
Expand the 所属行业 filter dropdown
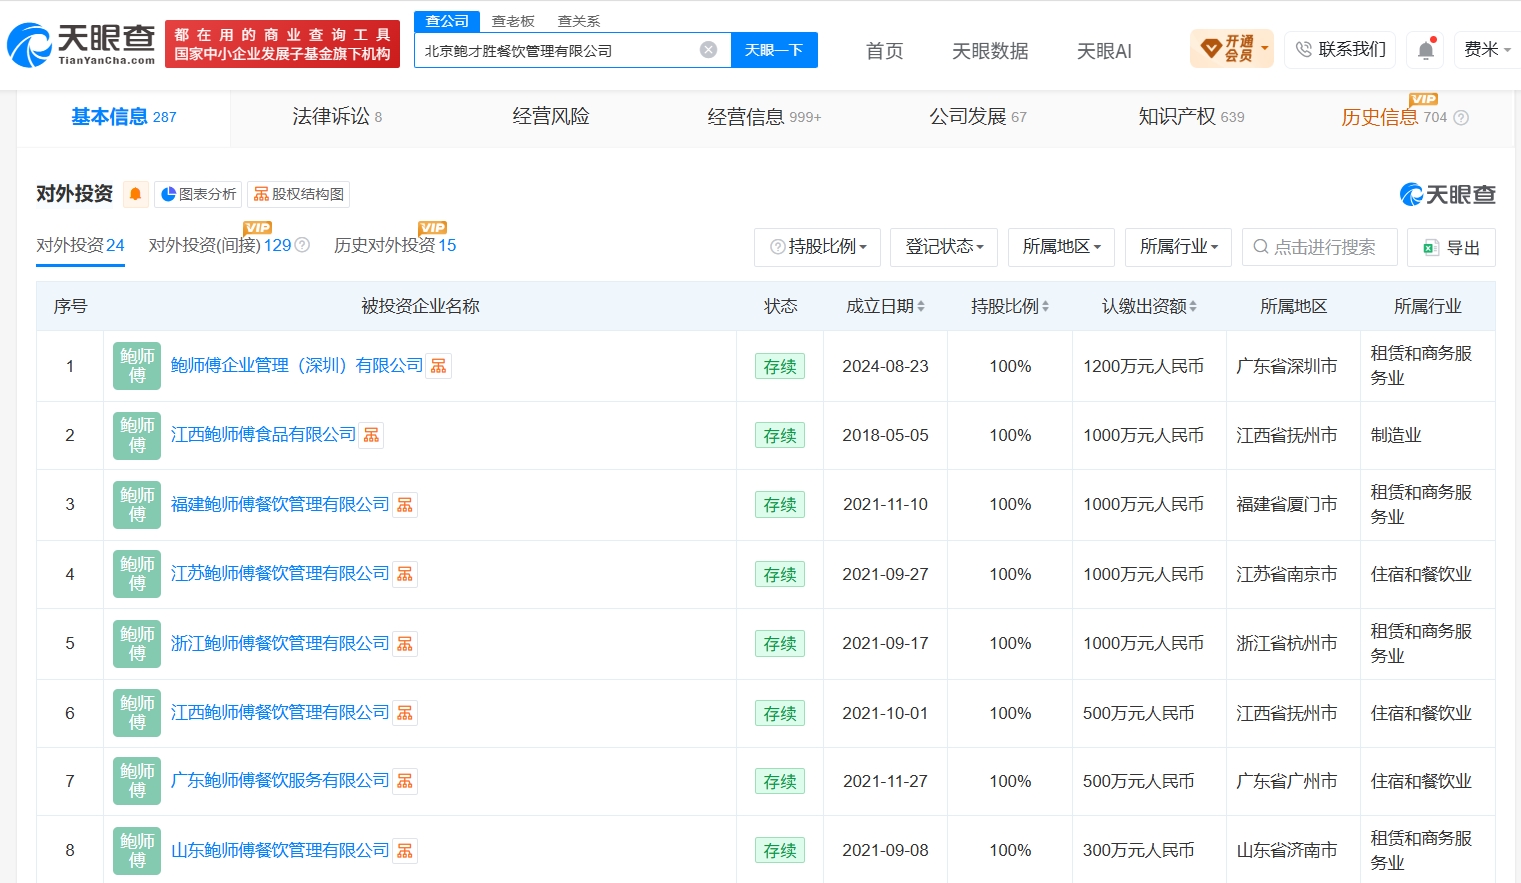click(x=1178, y=247)
